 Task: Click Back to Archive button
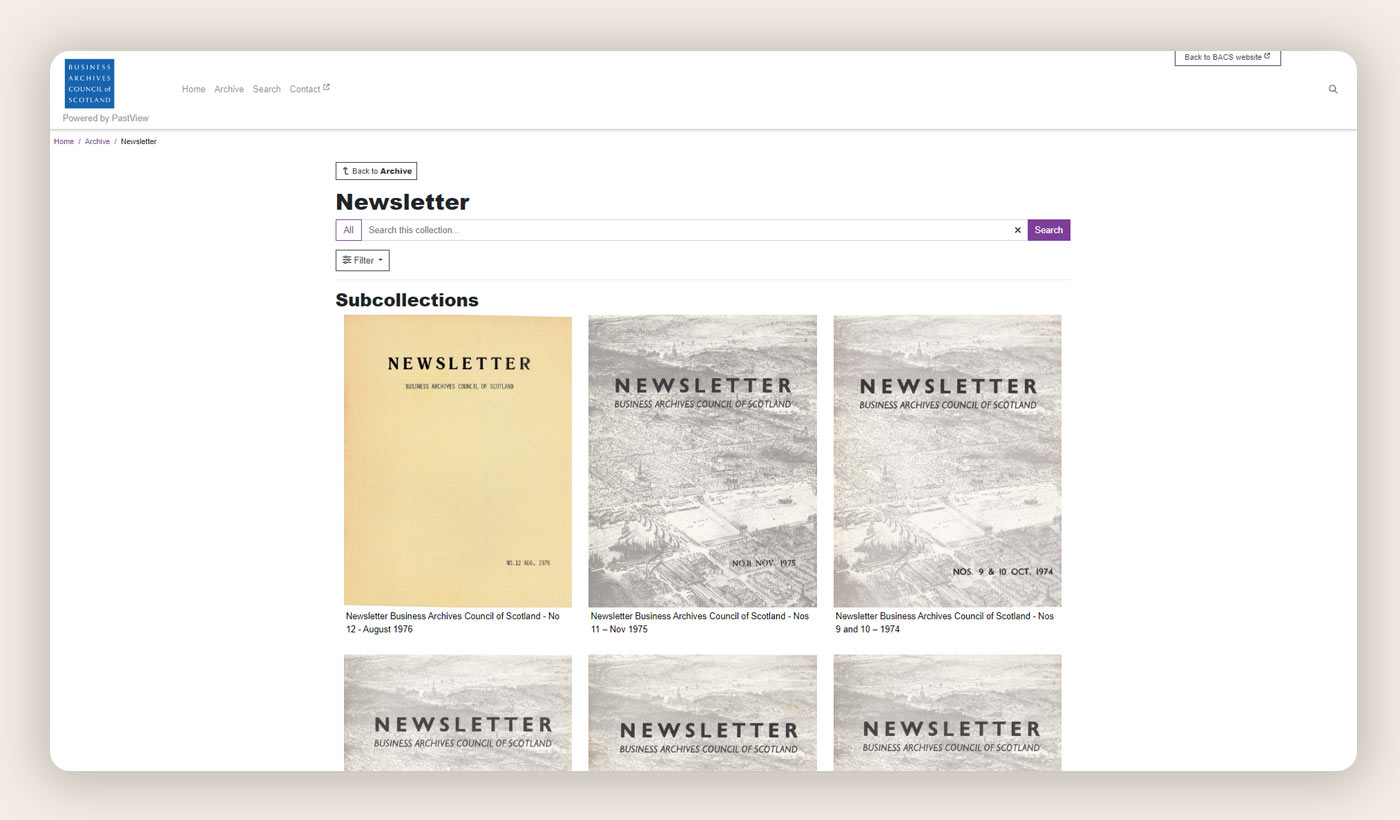click(376, 171)
